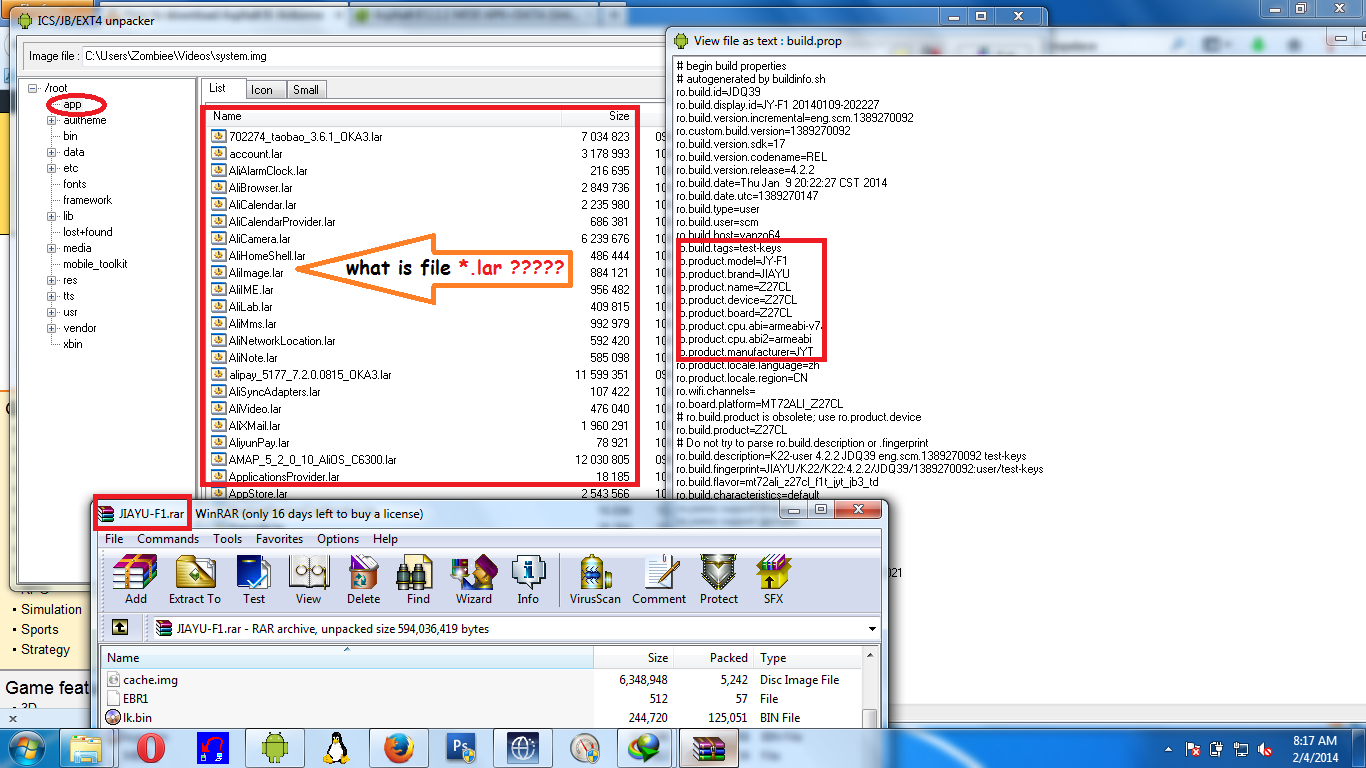Expand the res folder node

click(51, 280)
